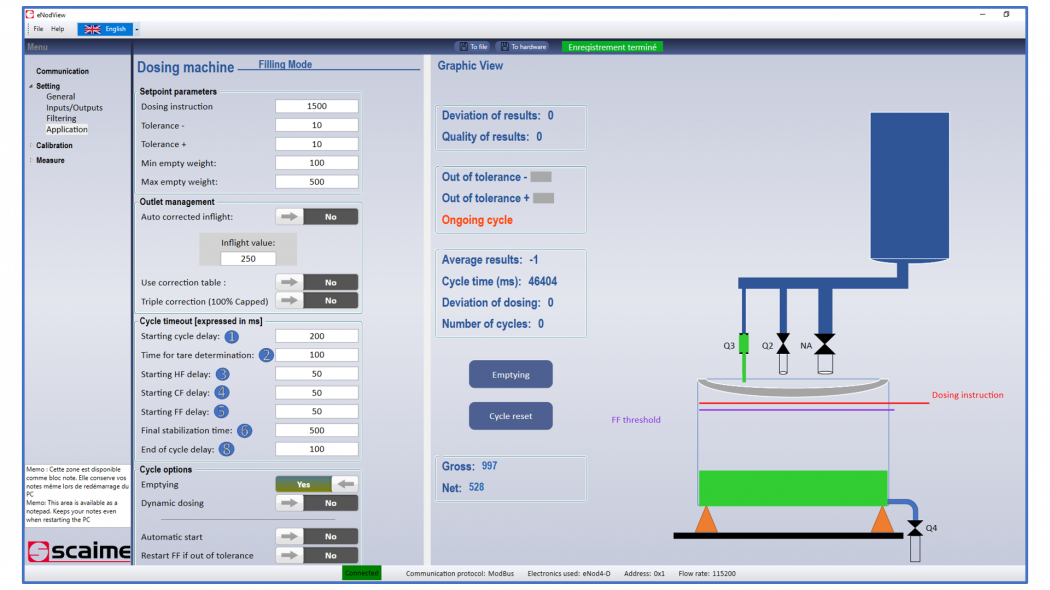
Task: Click the scaime logo
Action: (x=77, y=551)
